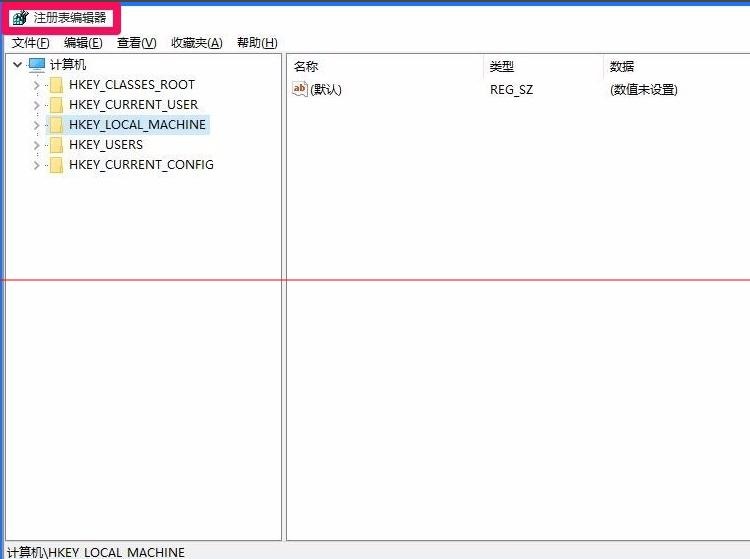Screen dimensions: 750x559
Task: Click the Registry Editor title bar icon
Action: click(x=21, y=18)
